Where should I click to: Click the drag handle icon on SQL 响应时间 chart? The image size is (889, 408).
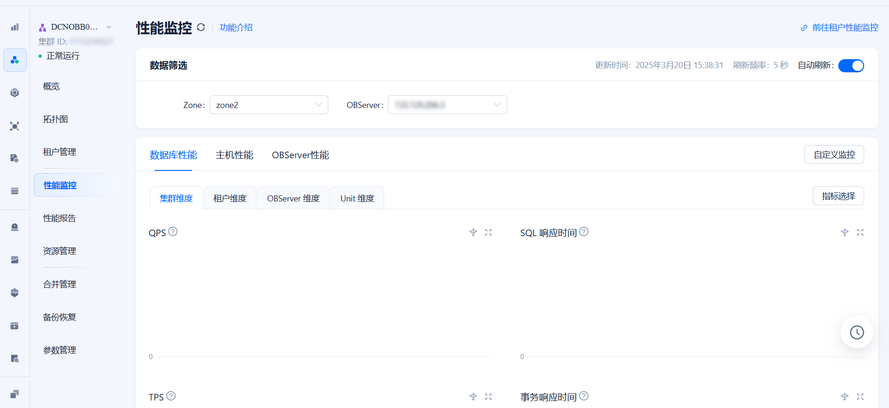click(845, 232)
